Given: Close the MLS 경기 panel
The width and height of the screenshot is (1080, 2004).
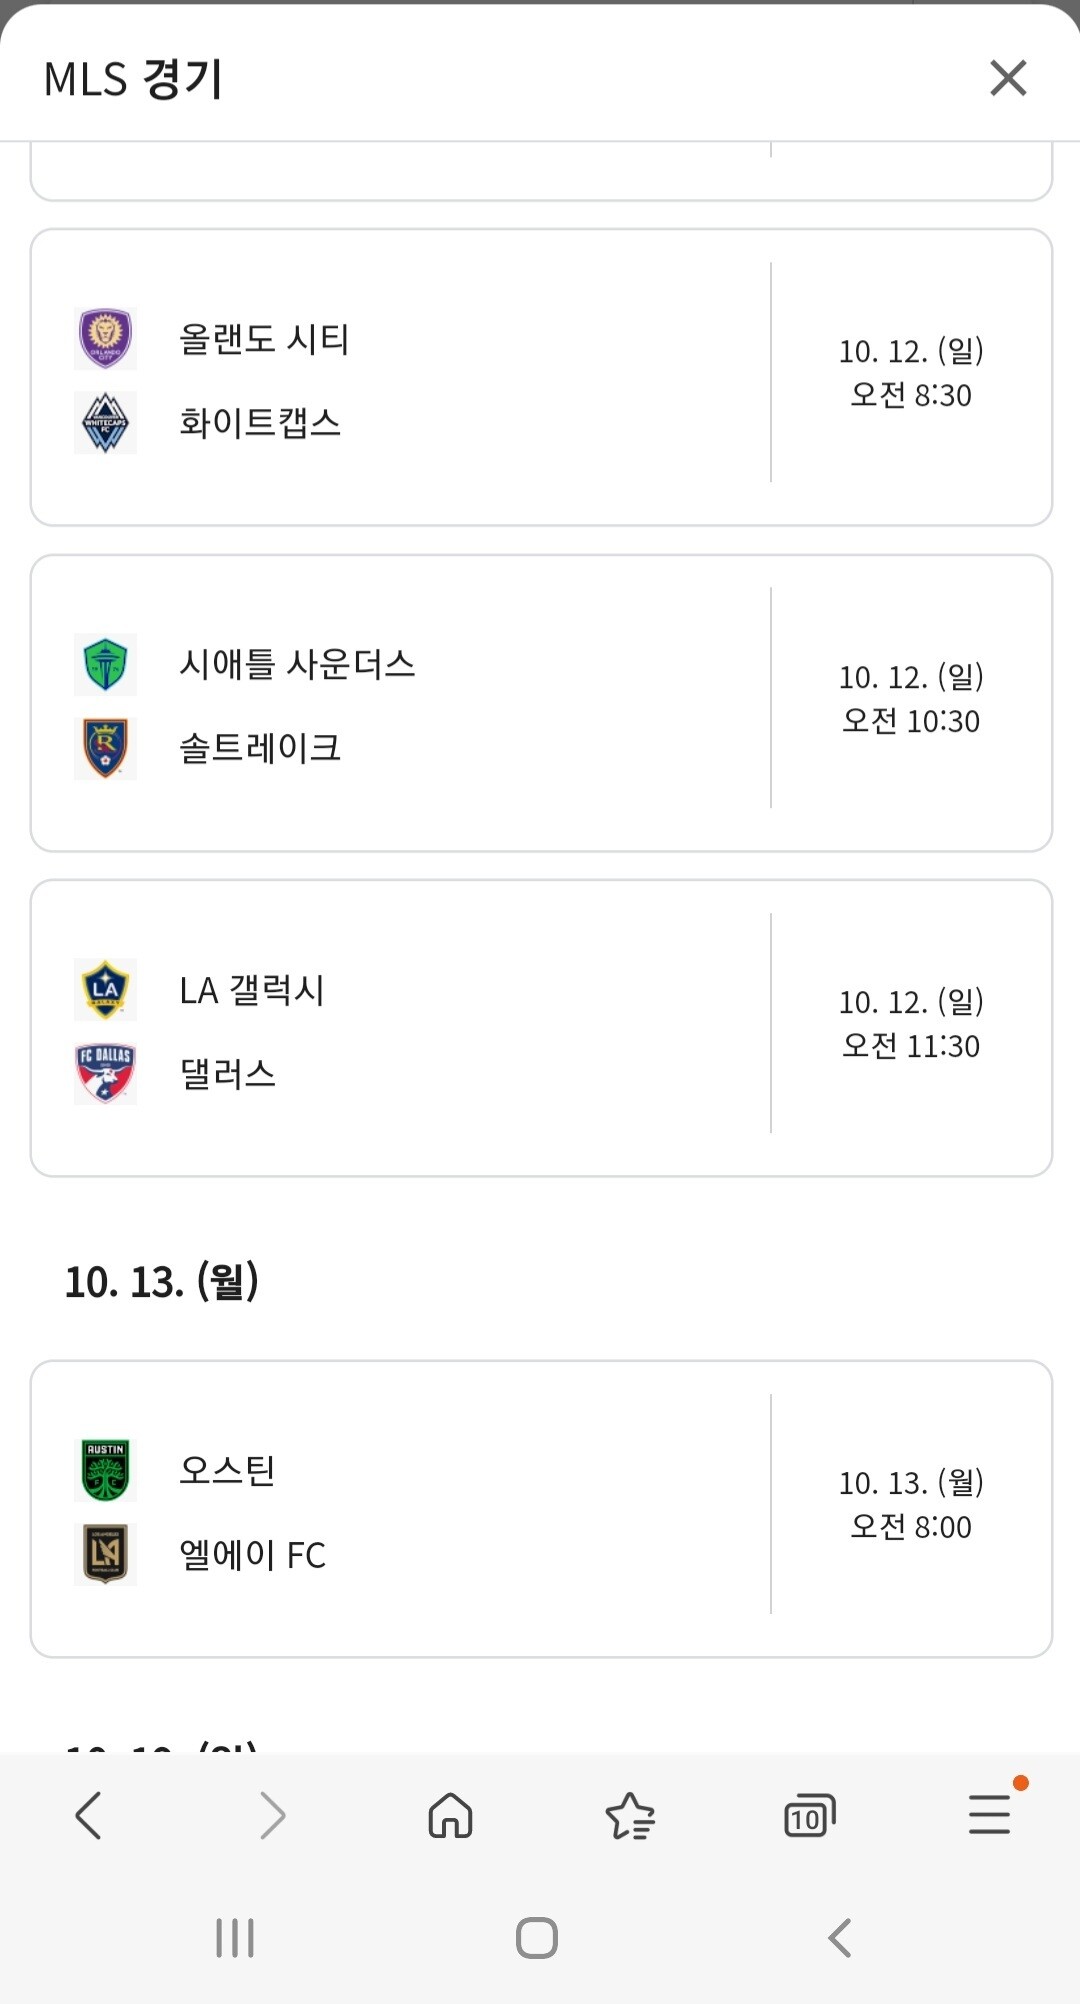Looking at the screenshot, I should [x=1008, y=78].
